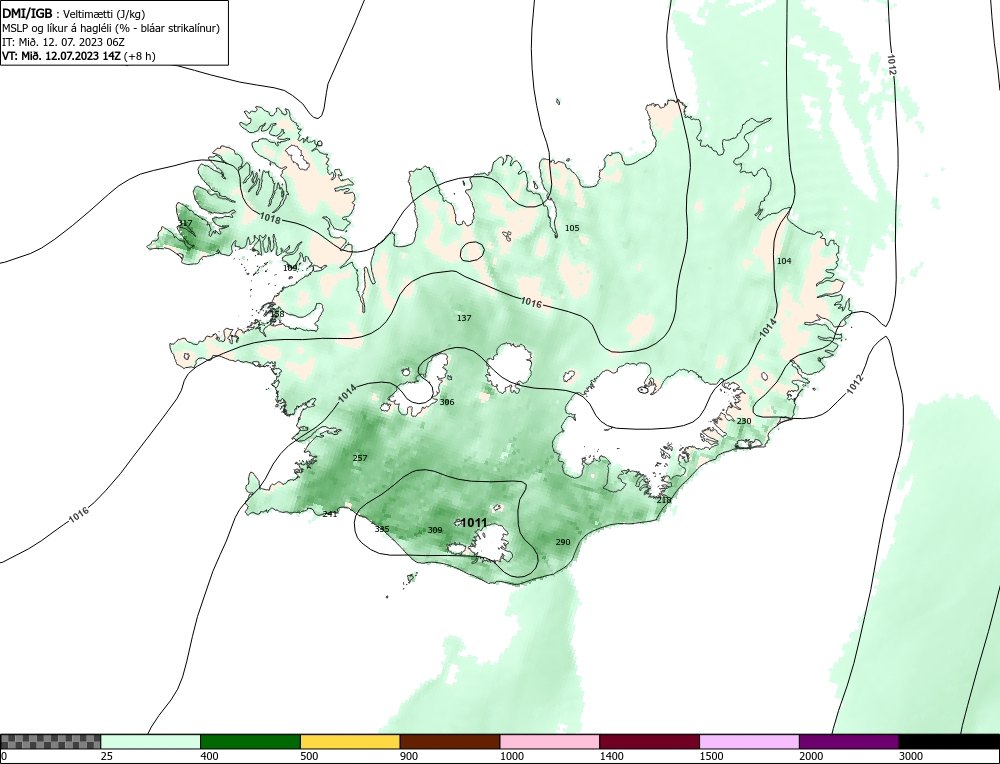Viewport: 1000px width, 764px height.
Task: Click the "1012" isobar label at the top right
Action: click(x=891, y=64)
